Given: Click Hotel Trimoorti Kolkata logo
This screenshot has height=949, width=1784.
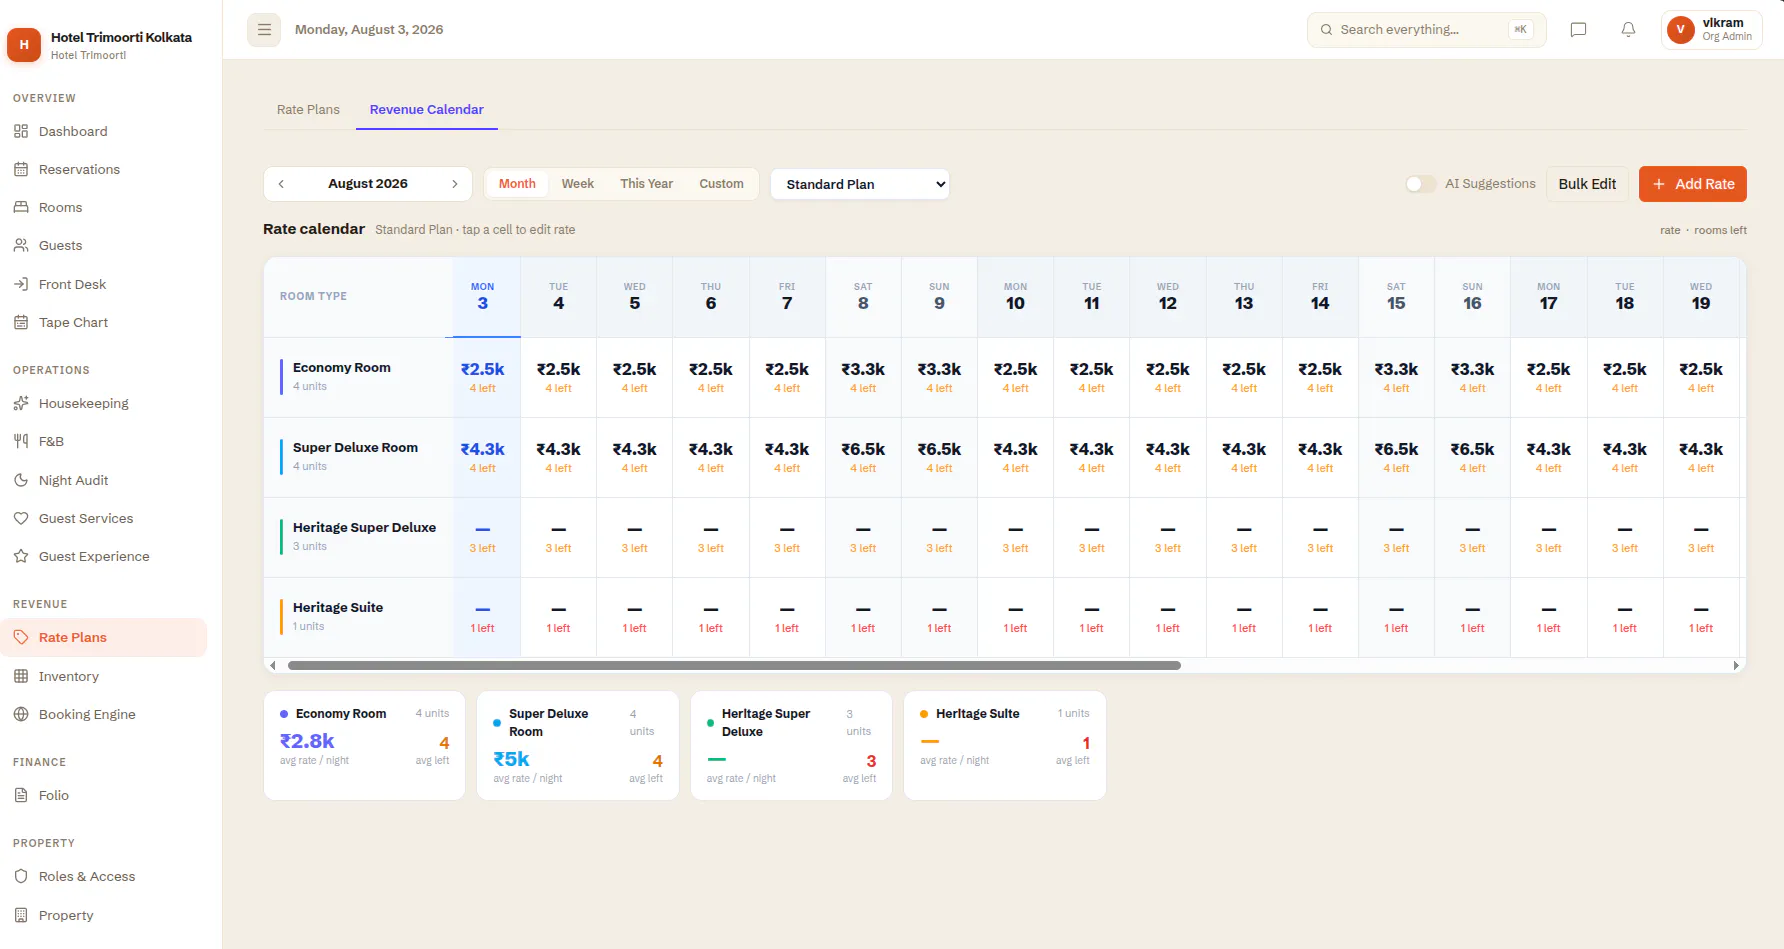Looking at the screenshot, I should coord(24,45).
